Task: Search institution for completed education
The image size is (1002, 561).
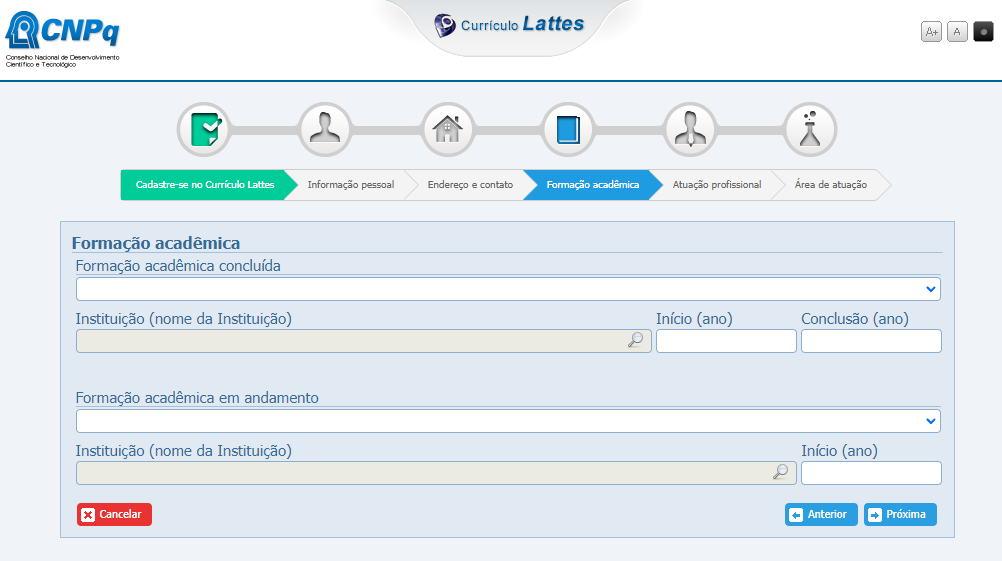Action: [x=635, y=341]
